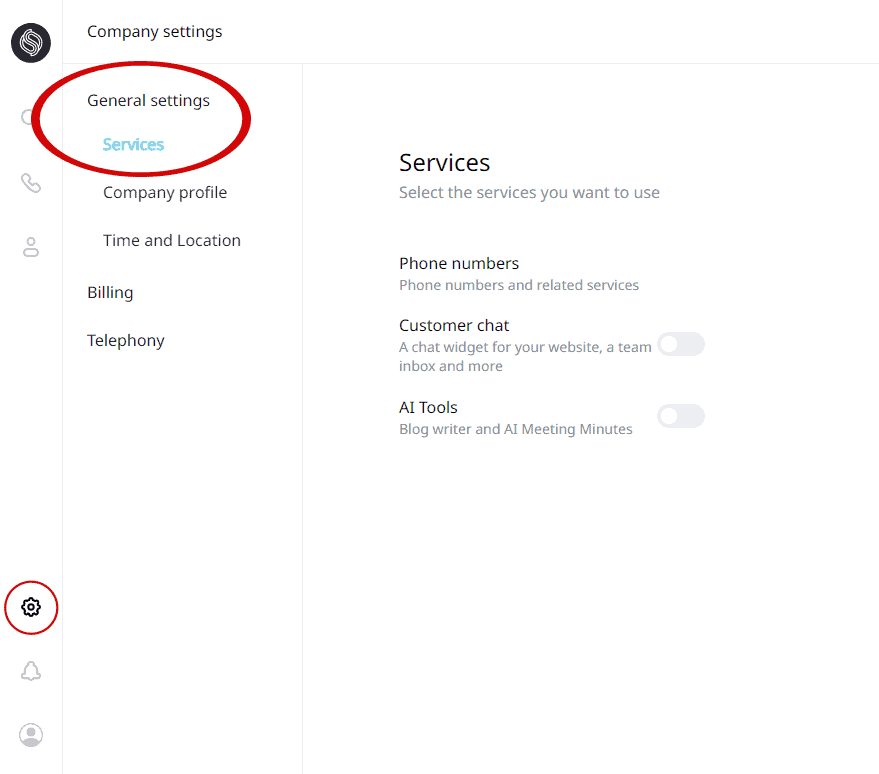Viewport: 879px width, 774px height.
Task: Click the partially hidden round sidebar icon
Action: pyautogui.click(x=28, y=118)
